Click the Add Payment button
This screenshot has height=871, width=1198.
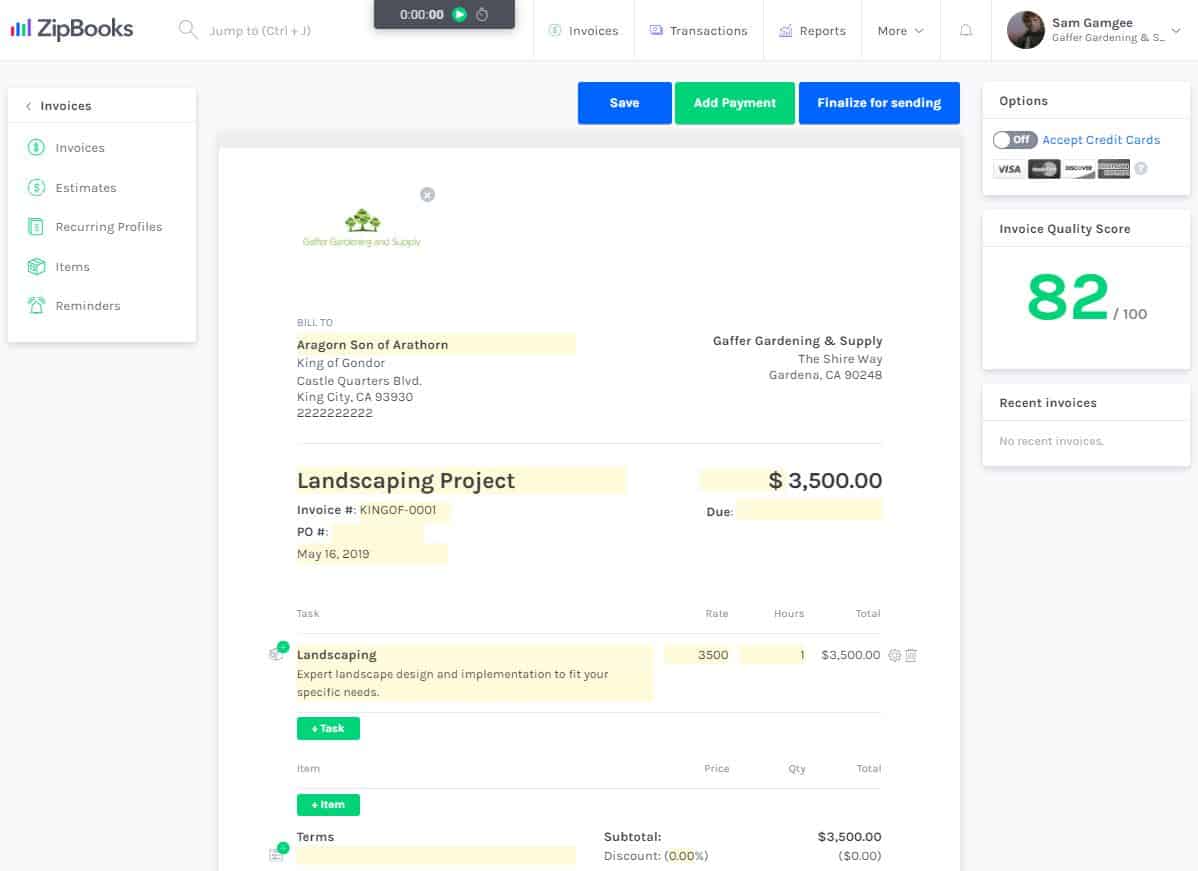(x=734, y=103)
